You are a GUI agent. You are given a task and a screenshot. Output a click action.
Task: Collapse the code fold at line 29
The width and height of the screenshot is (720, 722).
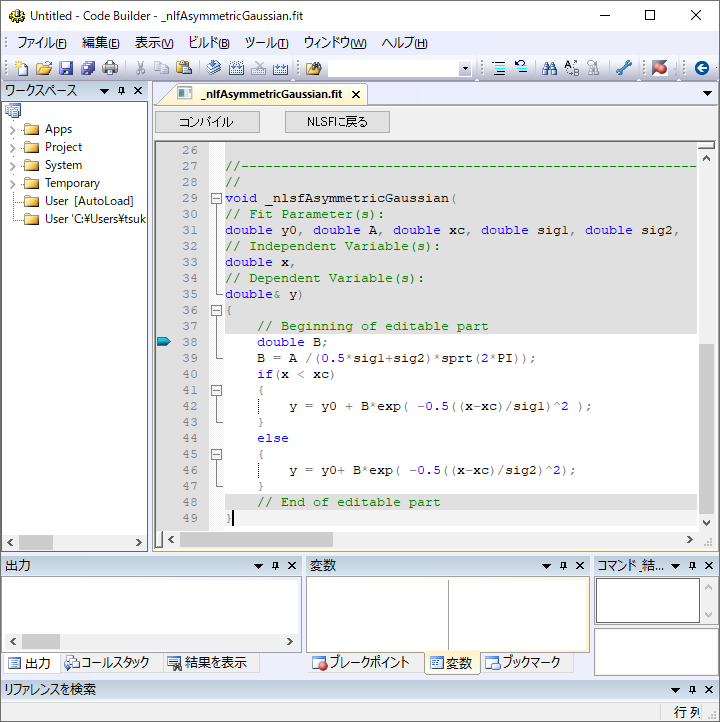[216, 198]
